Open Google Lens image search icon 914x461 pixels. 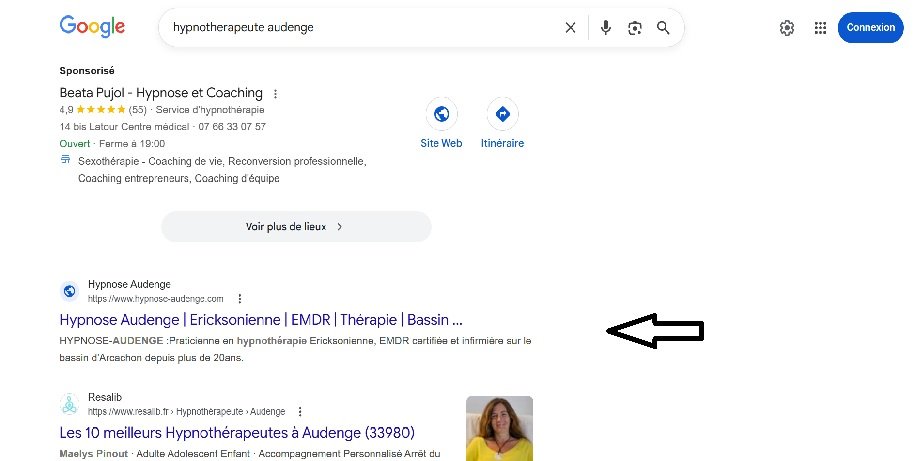(635, 27)
